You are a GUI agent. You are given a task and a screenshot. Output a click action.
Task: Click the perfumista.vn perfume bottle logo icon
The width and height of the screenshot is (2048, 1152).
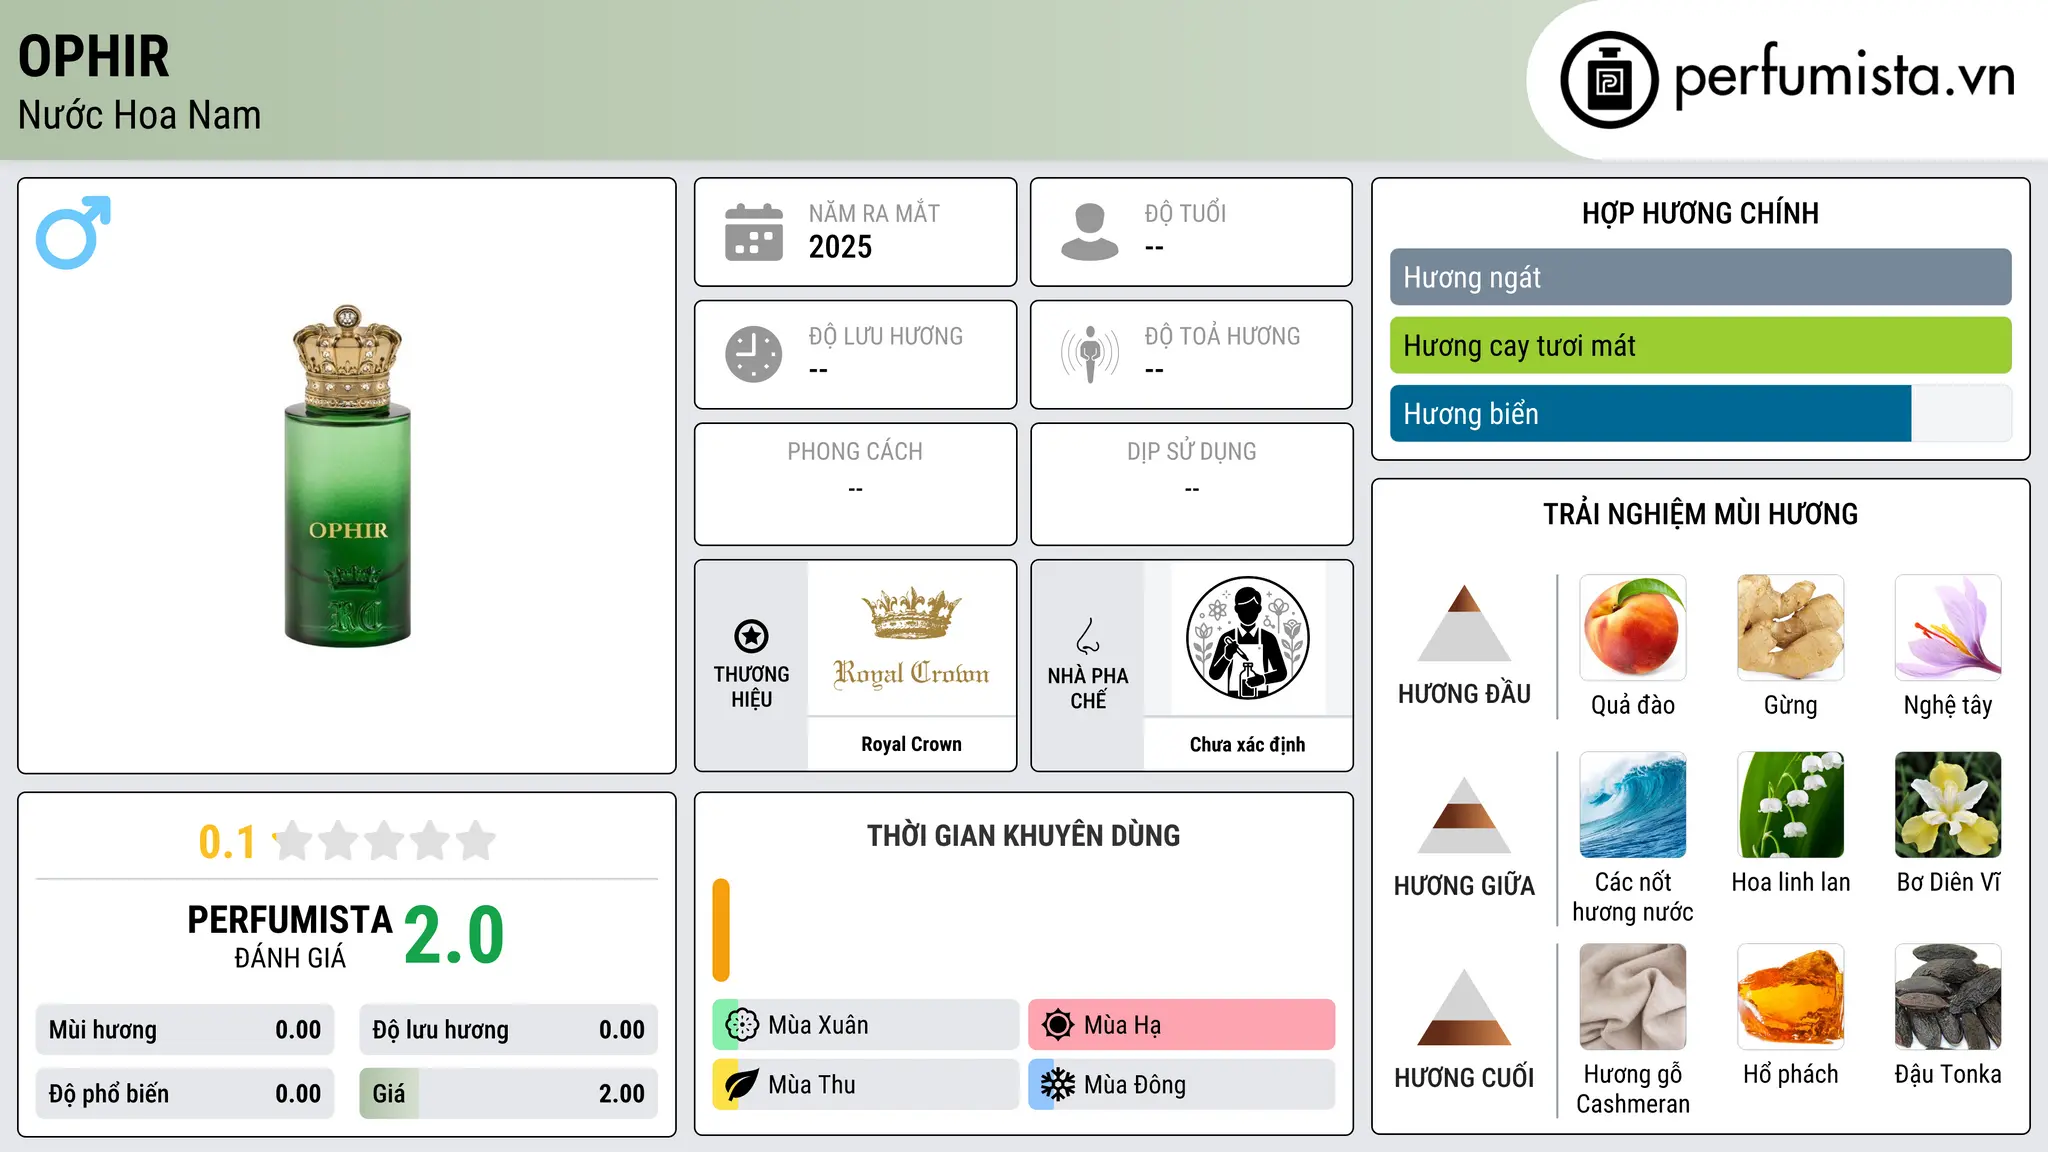click(x=1609, y=80)
